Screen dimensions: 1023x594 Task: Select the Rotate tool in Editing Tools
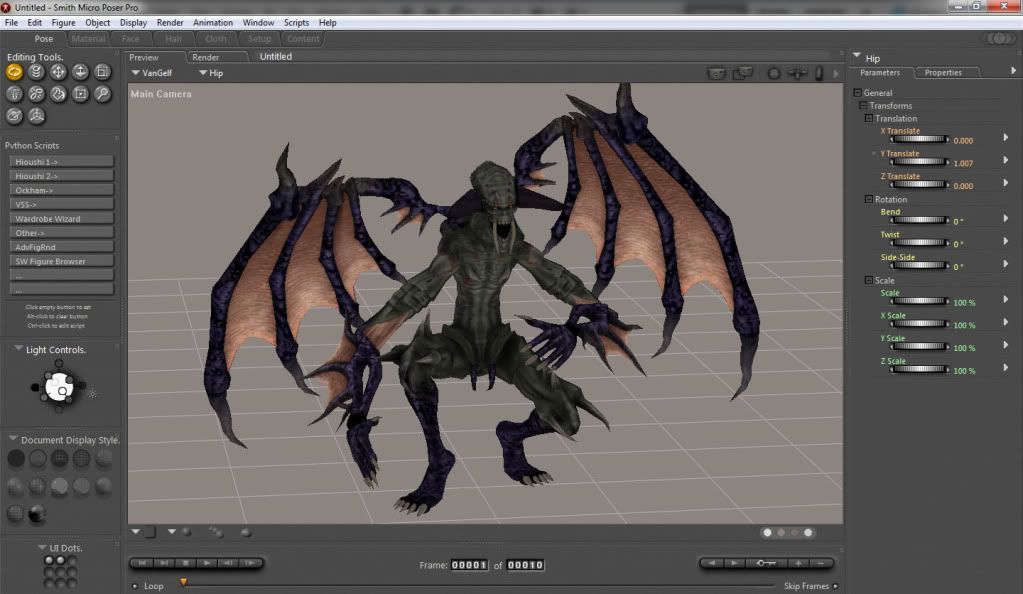pyautogui.click(x=15, y=72)
